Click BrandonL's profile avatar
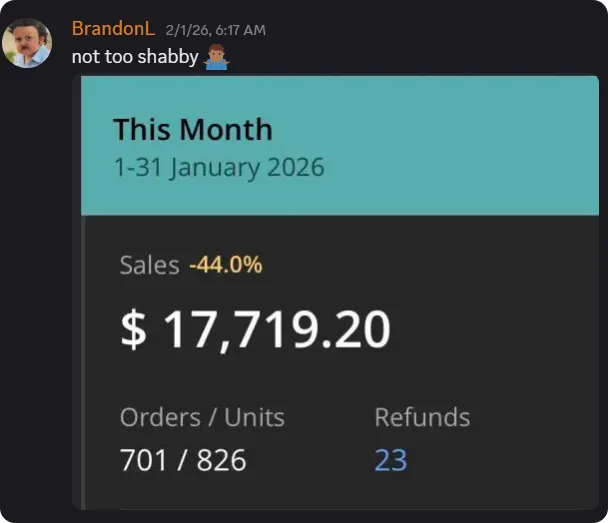The height and width of the screenshot is (523, 608). 26,43
